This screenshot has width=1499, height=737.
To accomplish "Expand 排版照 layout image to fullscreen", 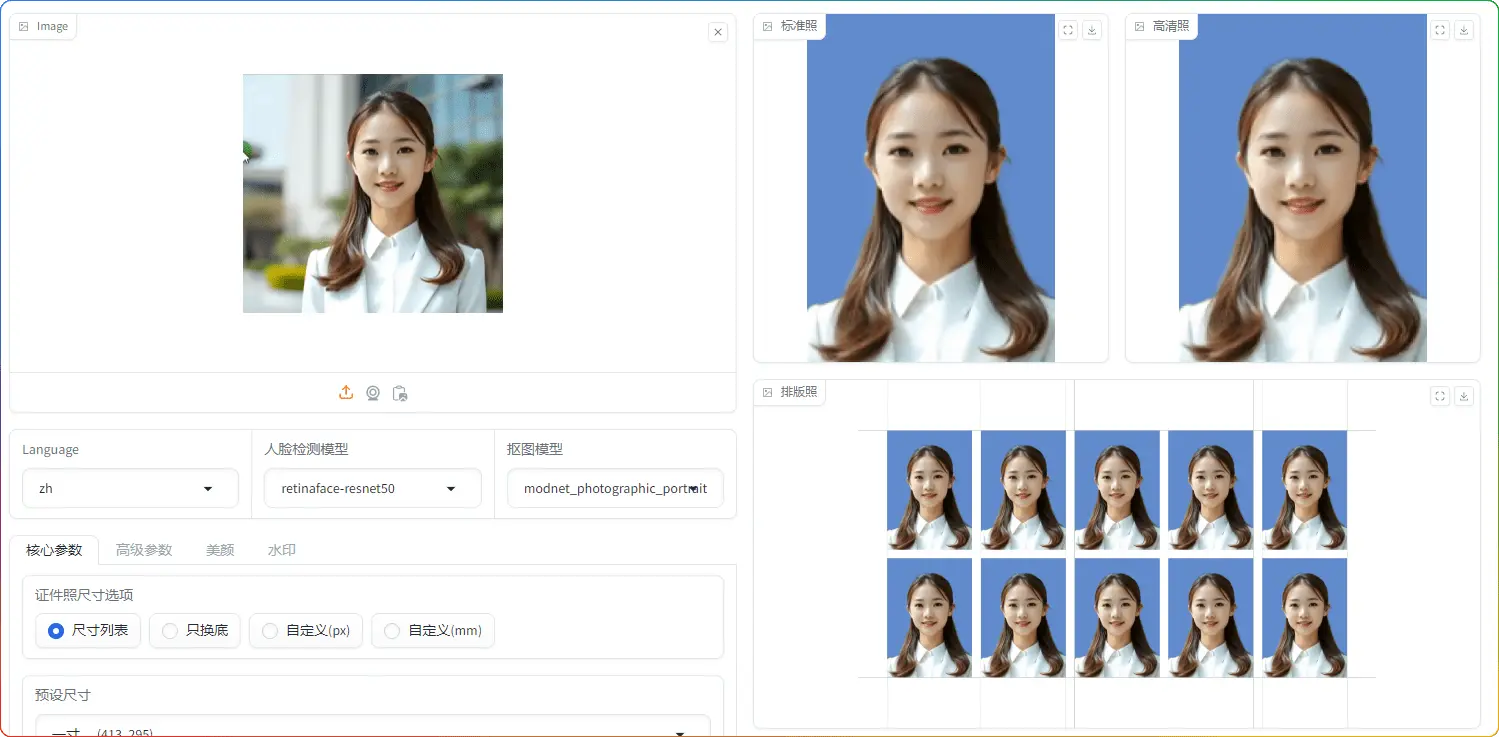I will pyautogui.click(x=1440, y=396).
